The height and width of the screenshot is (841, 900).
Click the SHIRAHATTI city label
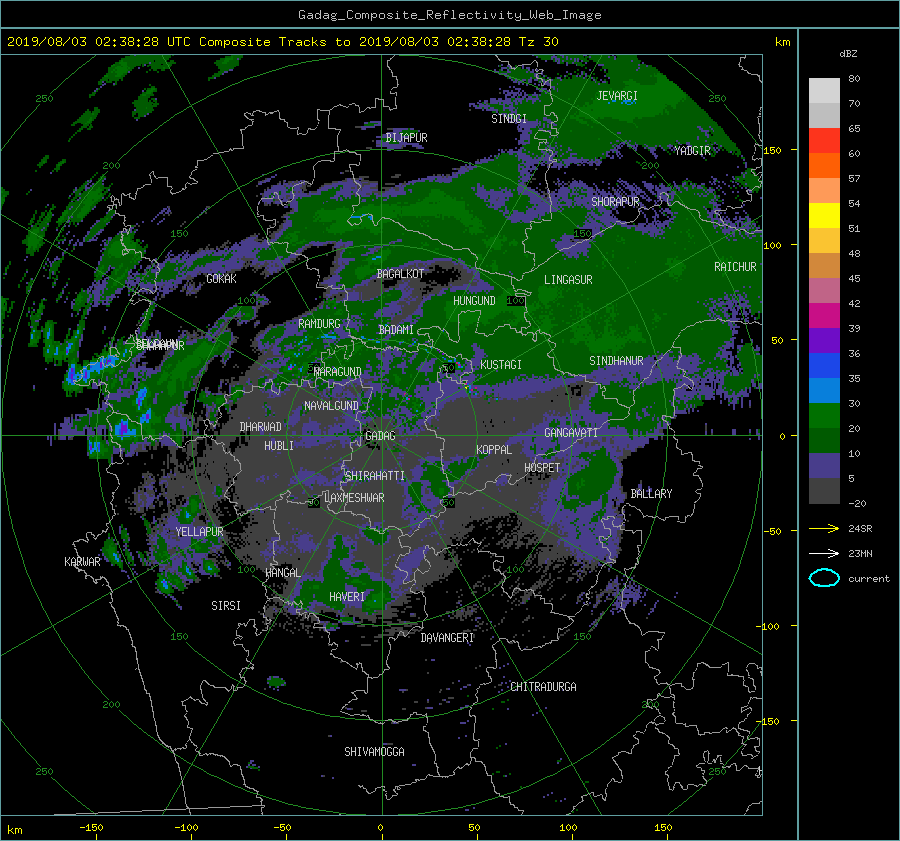375,476
